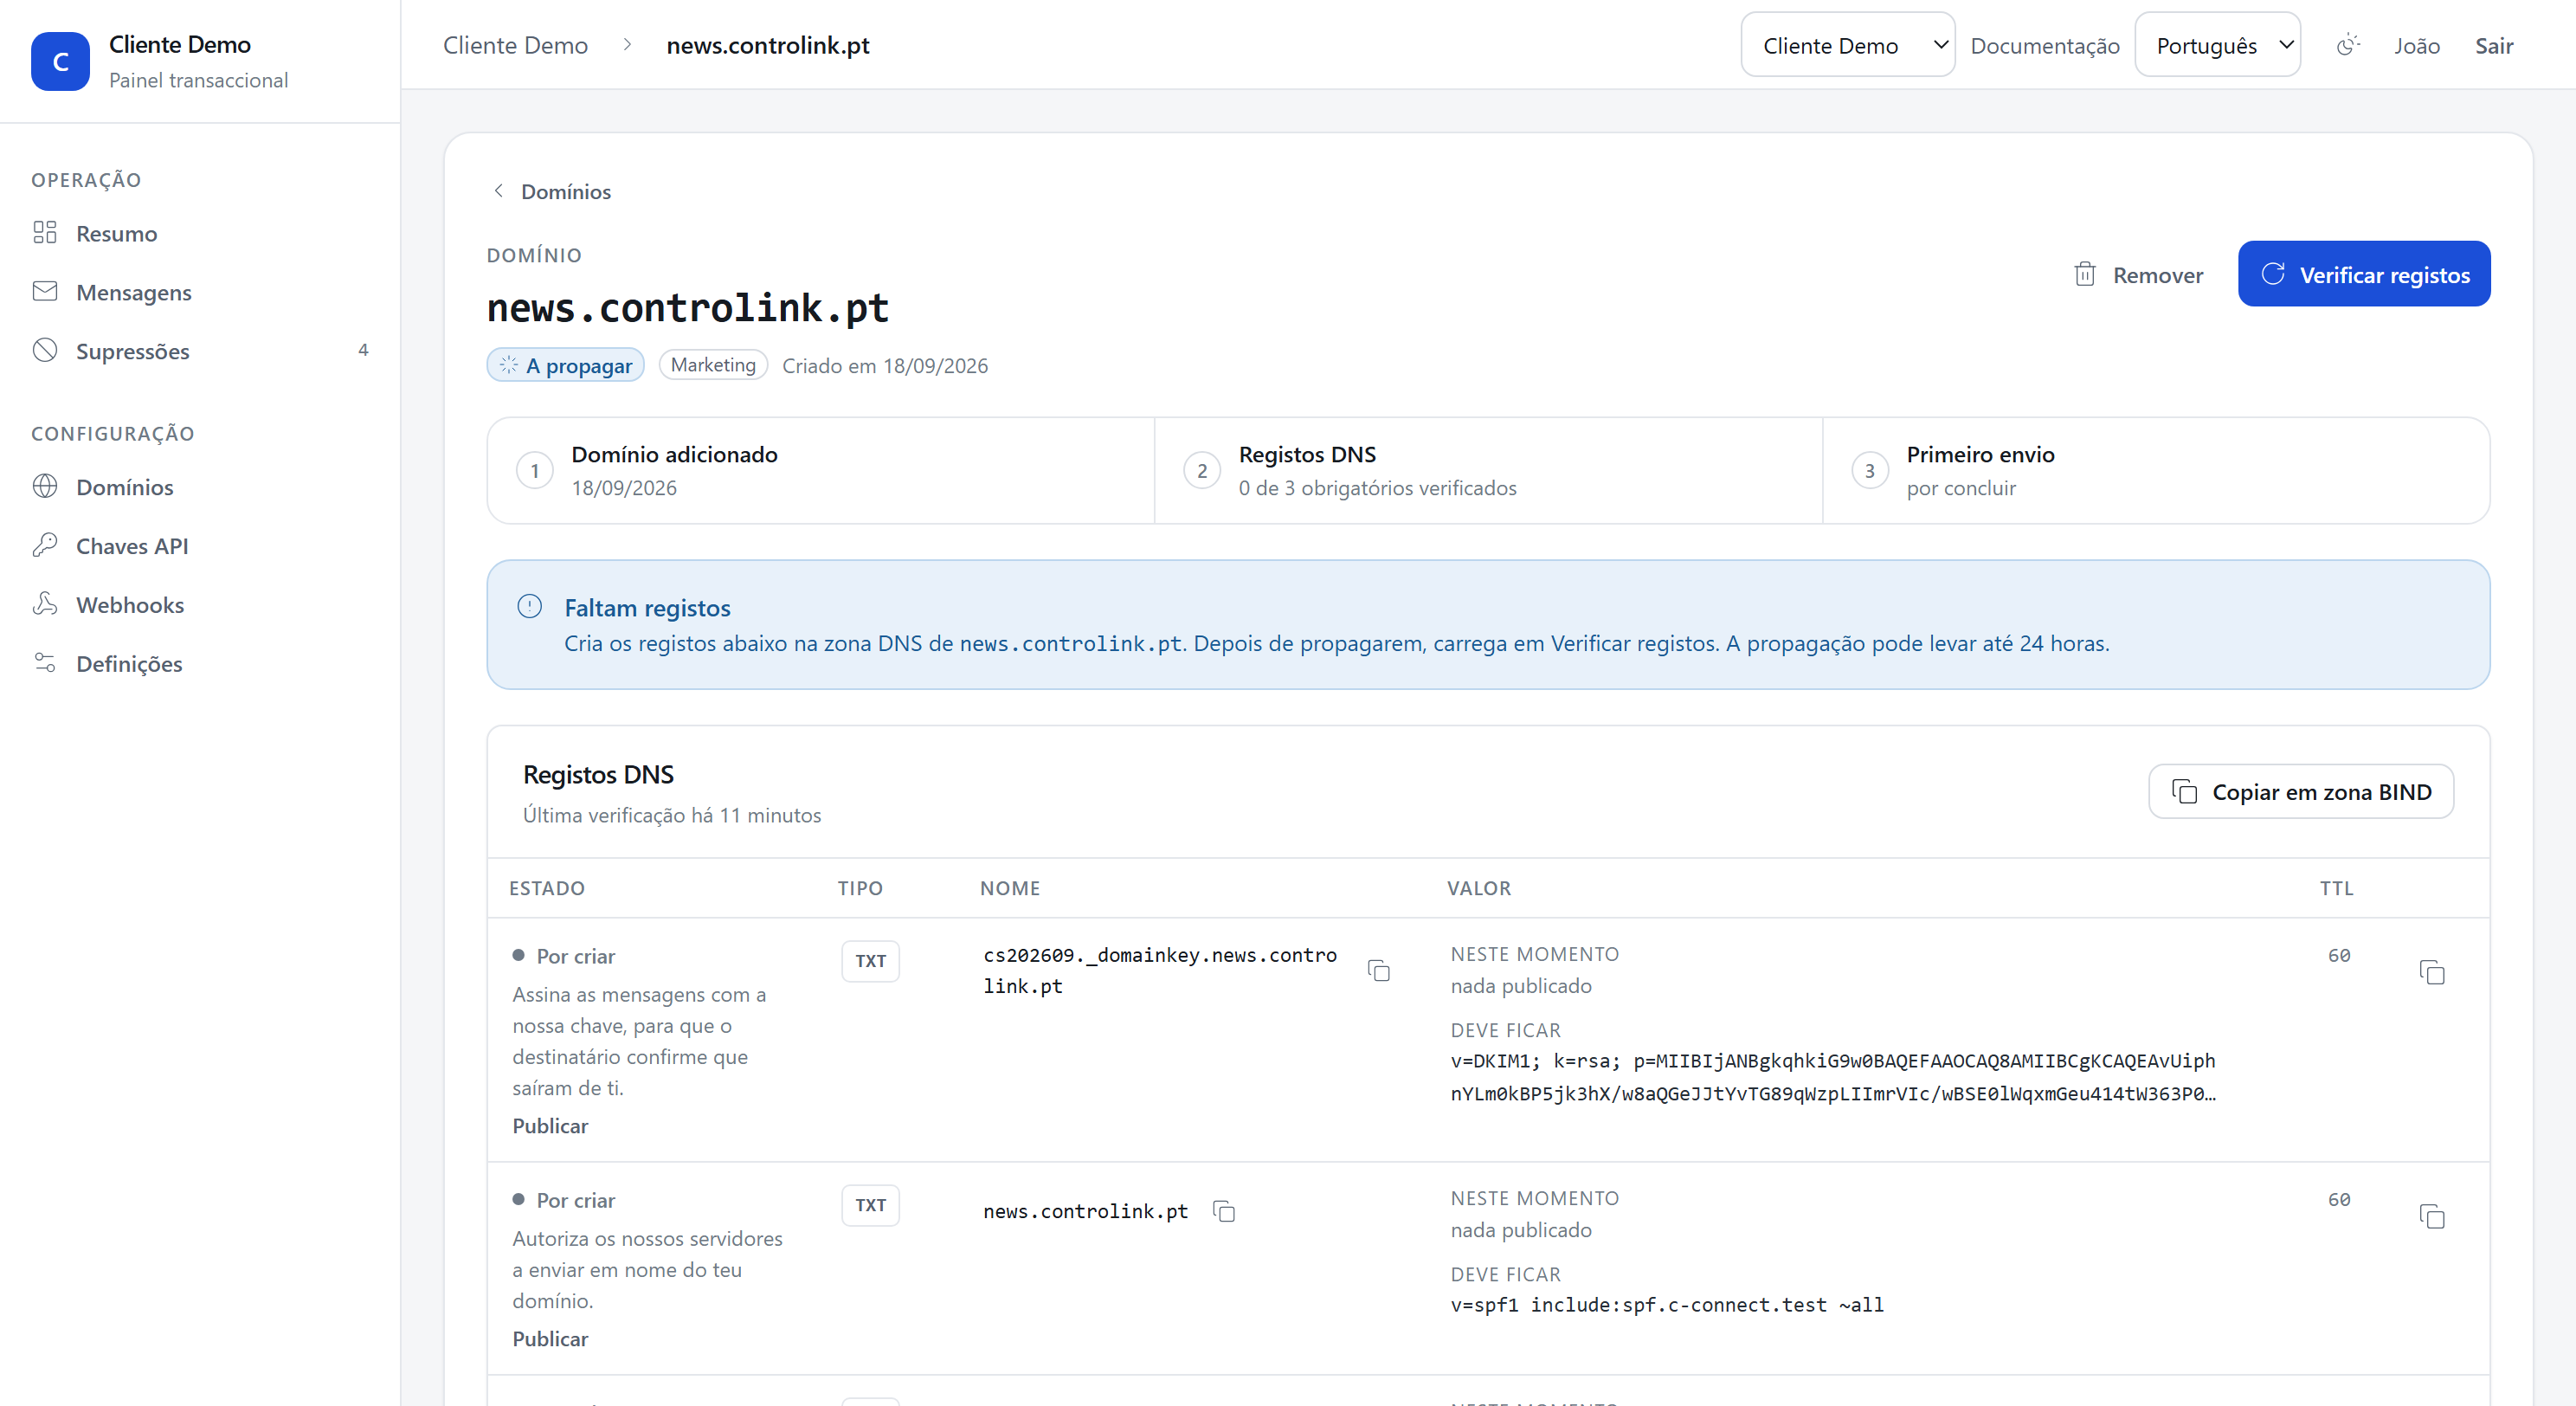This screenshot has height=1406, width=2576.
Task: Open Webhooks settings
Action: 200,605
